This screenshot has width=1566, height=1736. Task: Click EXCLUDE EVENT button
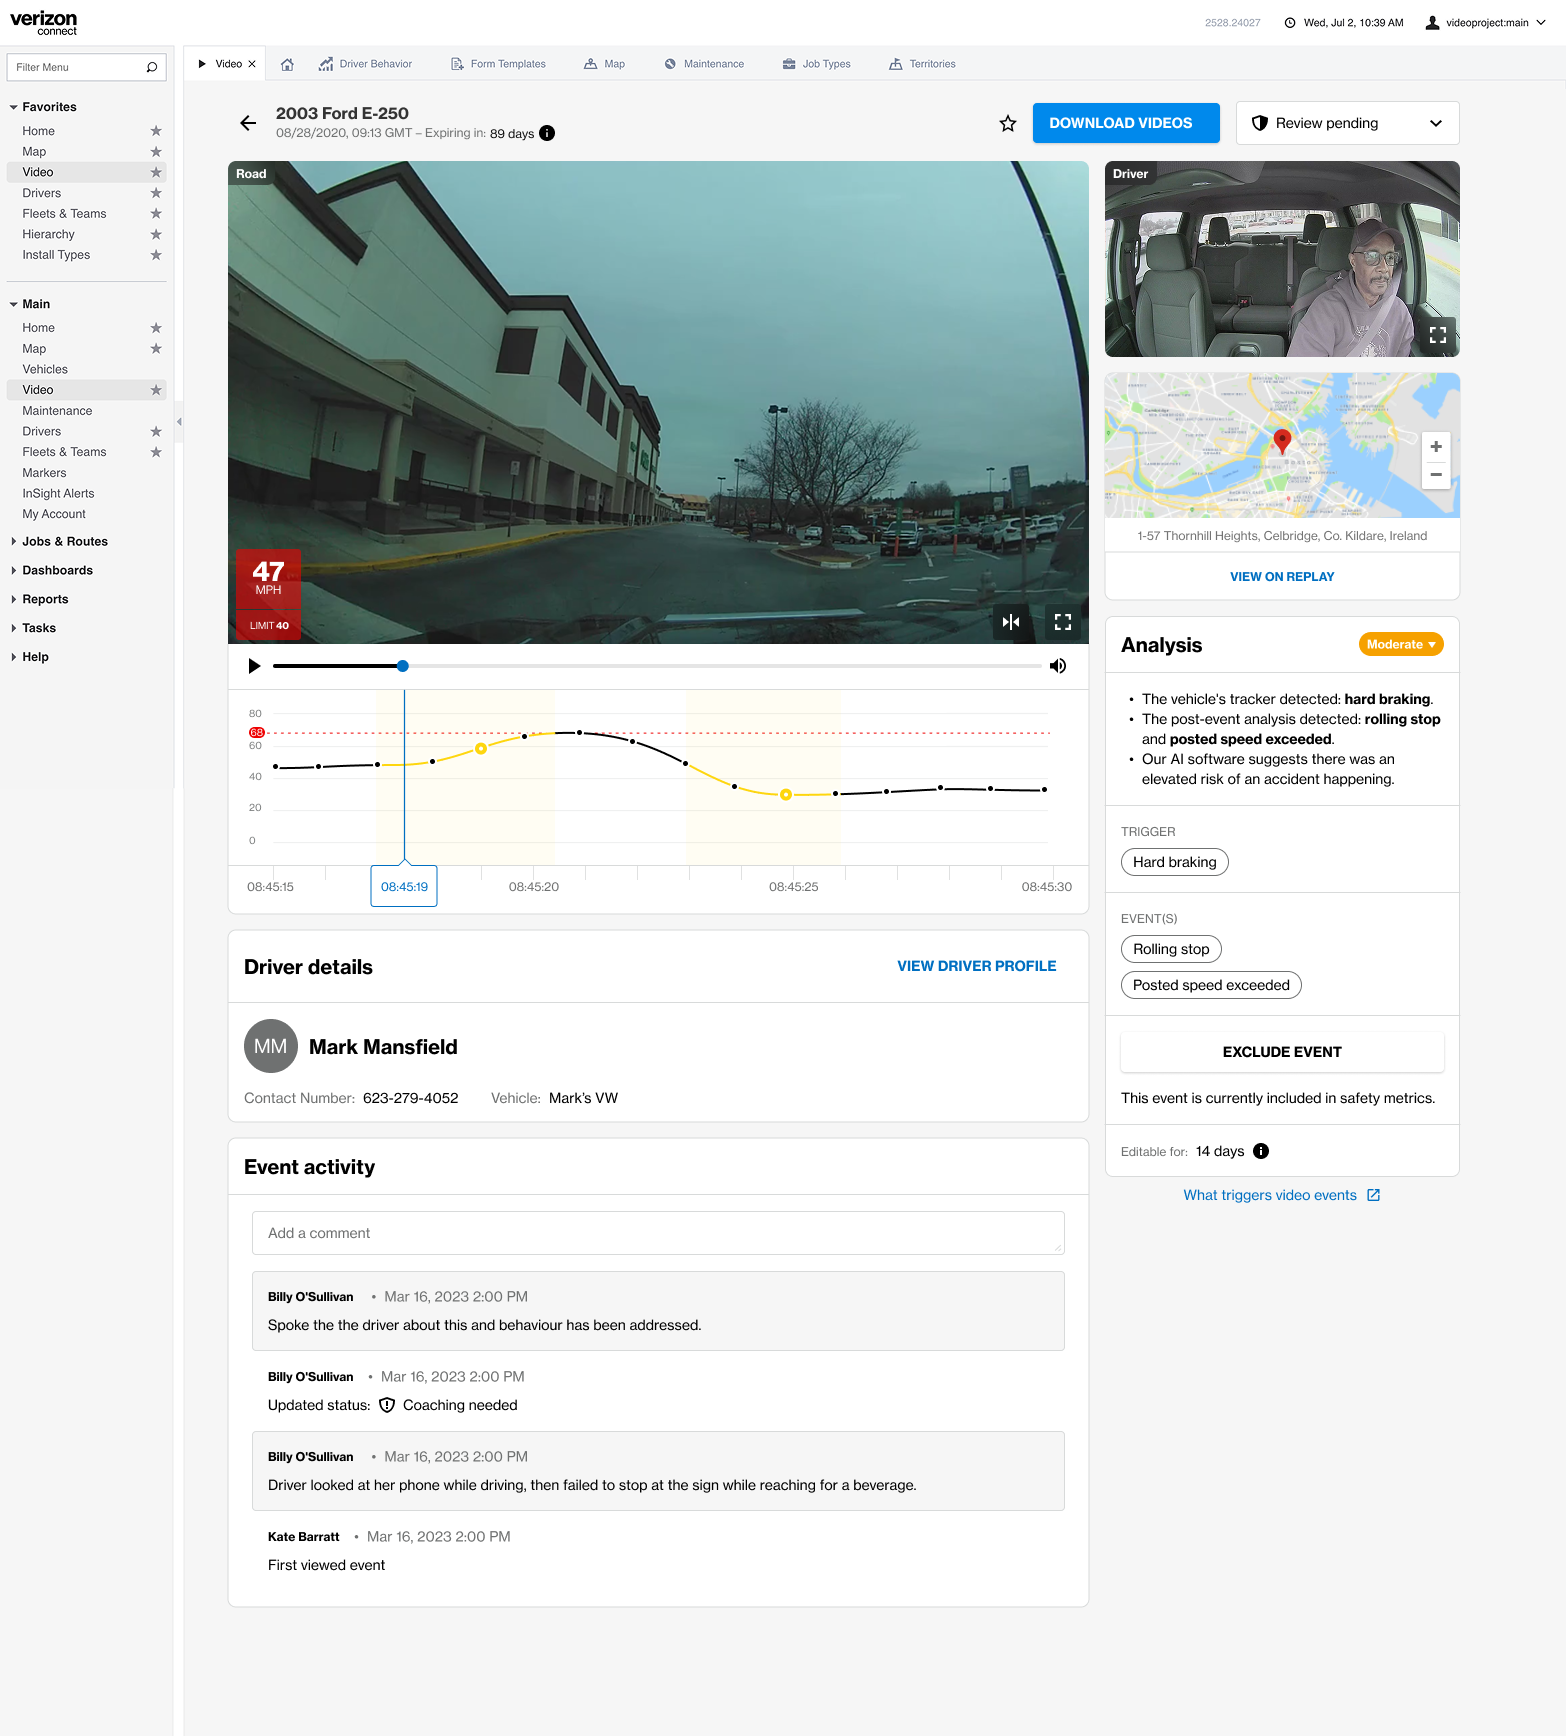[x=1282, y=1052]
